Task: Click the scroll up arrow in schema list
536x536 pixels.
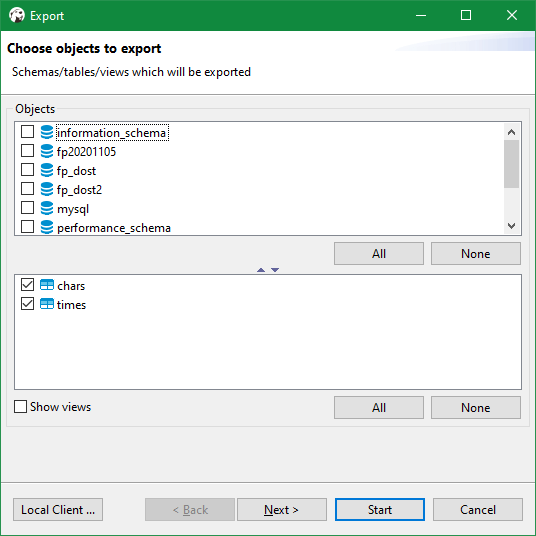Action: 511,132
